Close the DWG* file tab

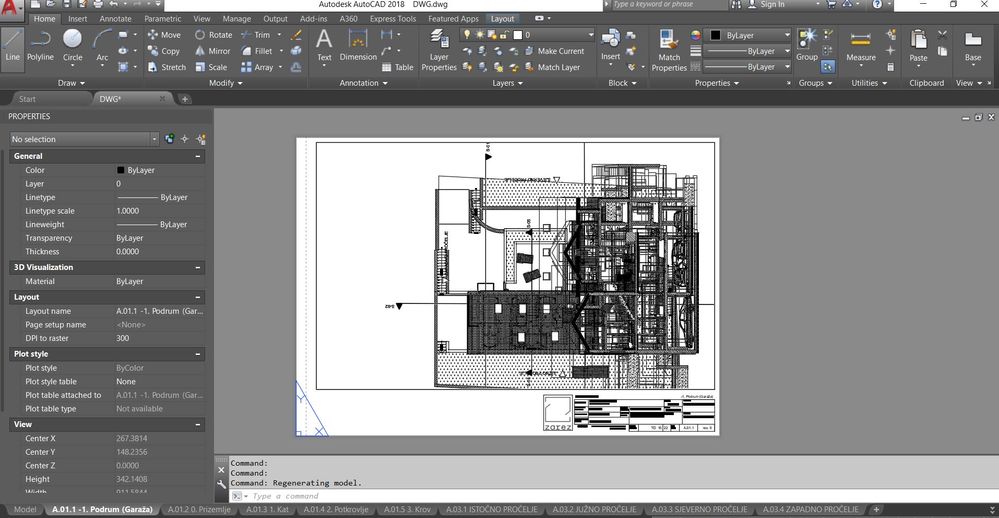(x=162, y=99)
